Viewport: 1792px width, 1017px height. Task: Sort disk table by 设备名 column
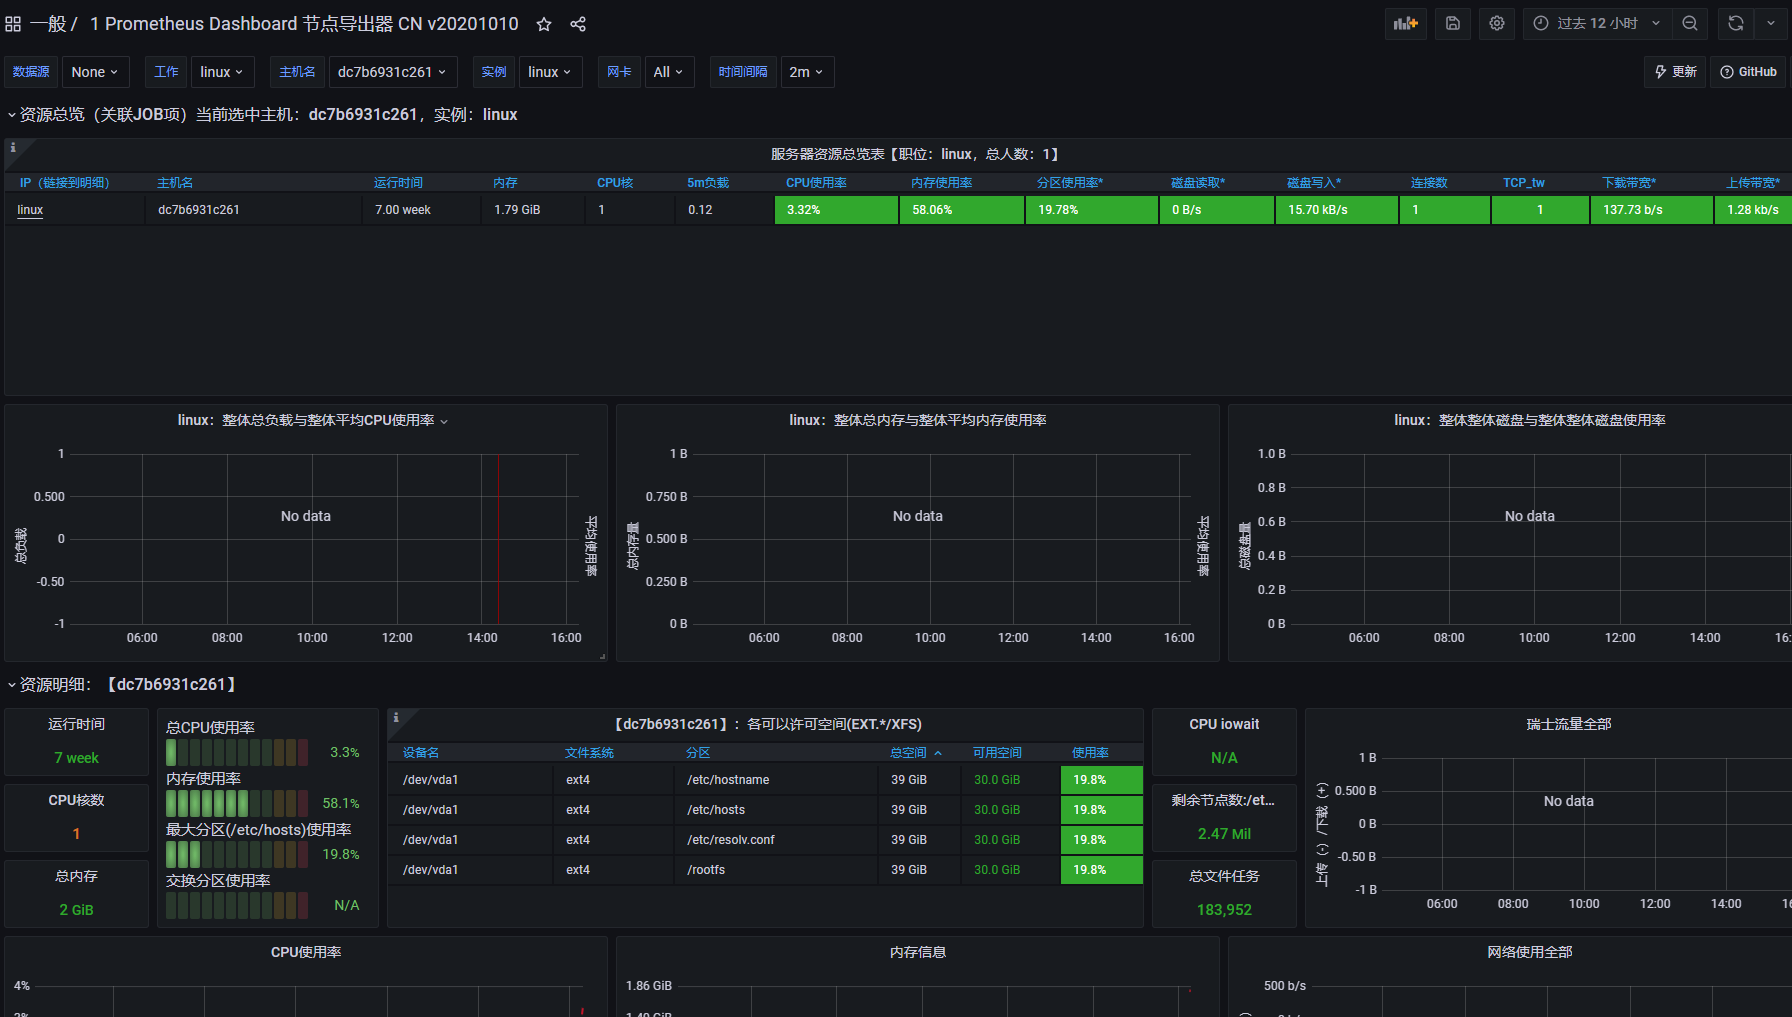[x=421, y=753]
